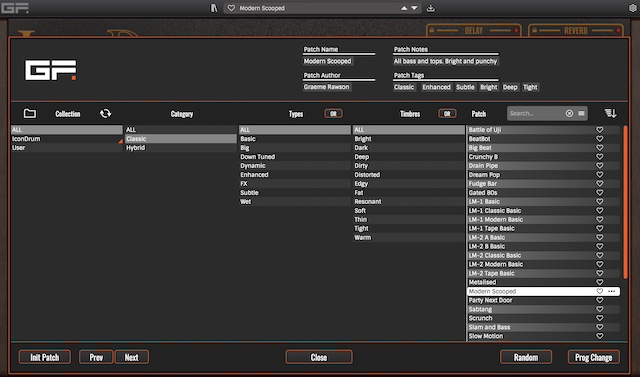
Task: Select the User collection
Action: point(67,148)
